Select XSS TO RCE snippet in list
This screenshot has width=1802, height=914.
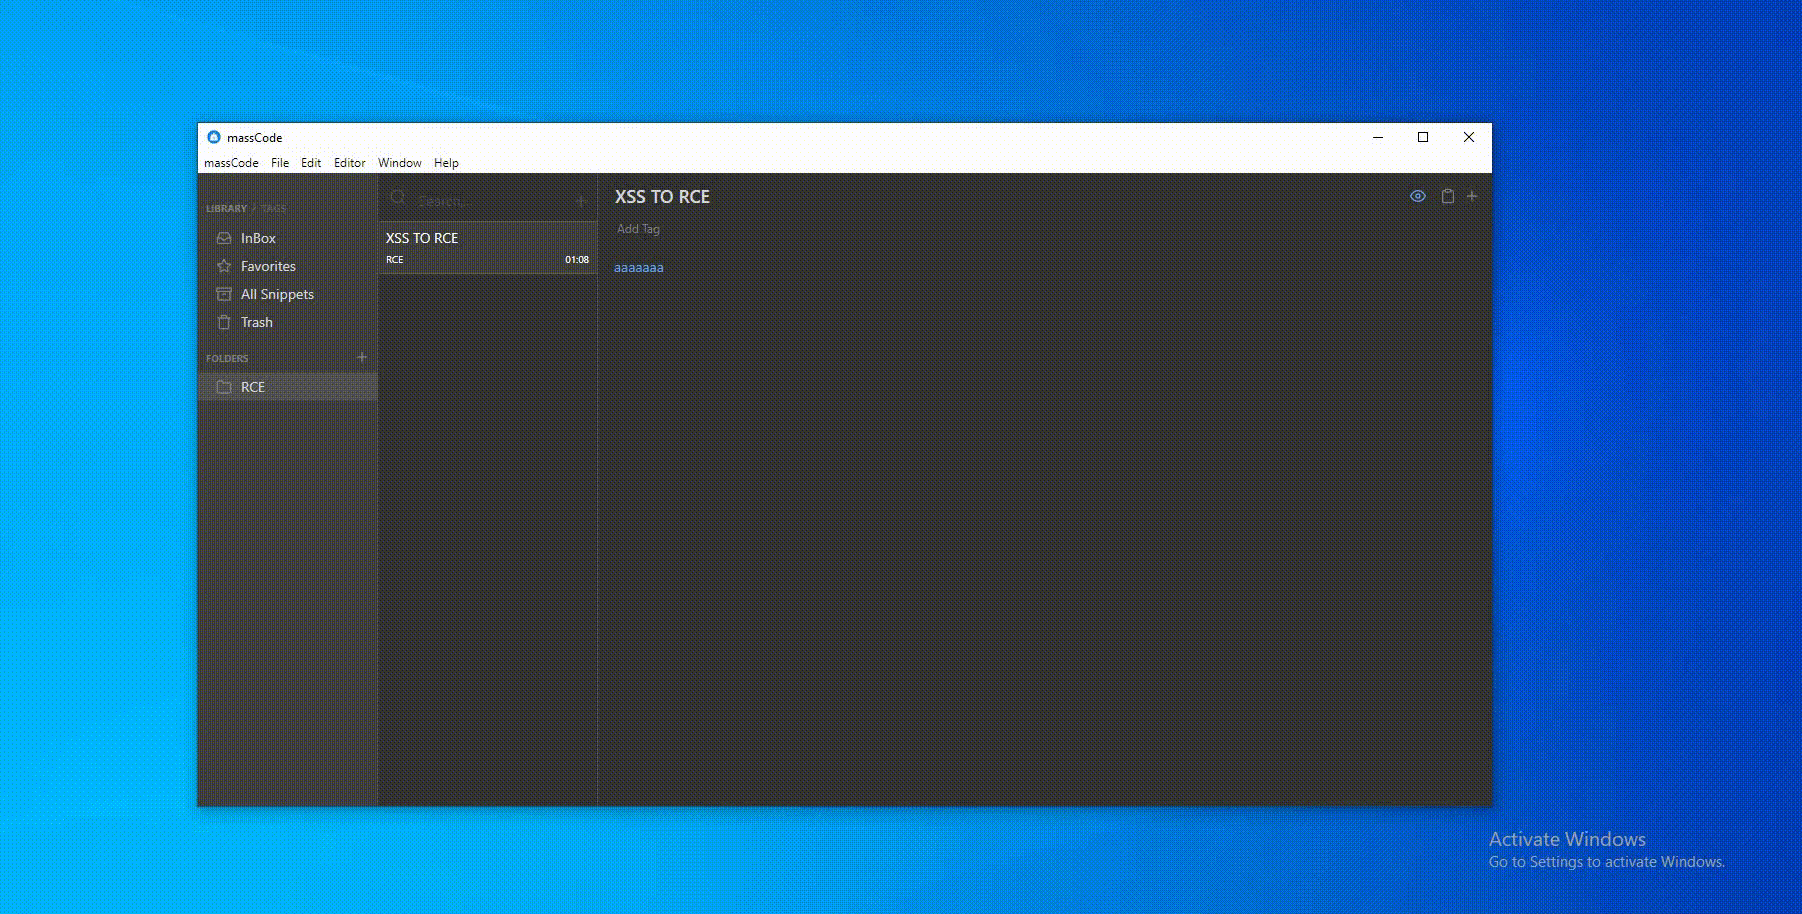coord(487,247)
